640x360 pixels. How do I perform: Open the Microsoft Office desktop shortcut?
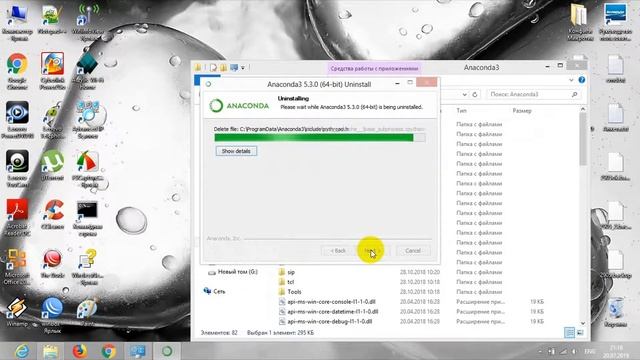17,266
